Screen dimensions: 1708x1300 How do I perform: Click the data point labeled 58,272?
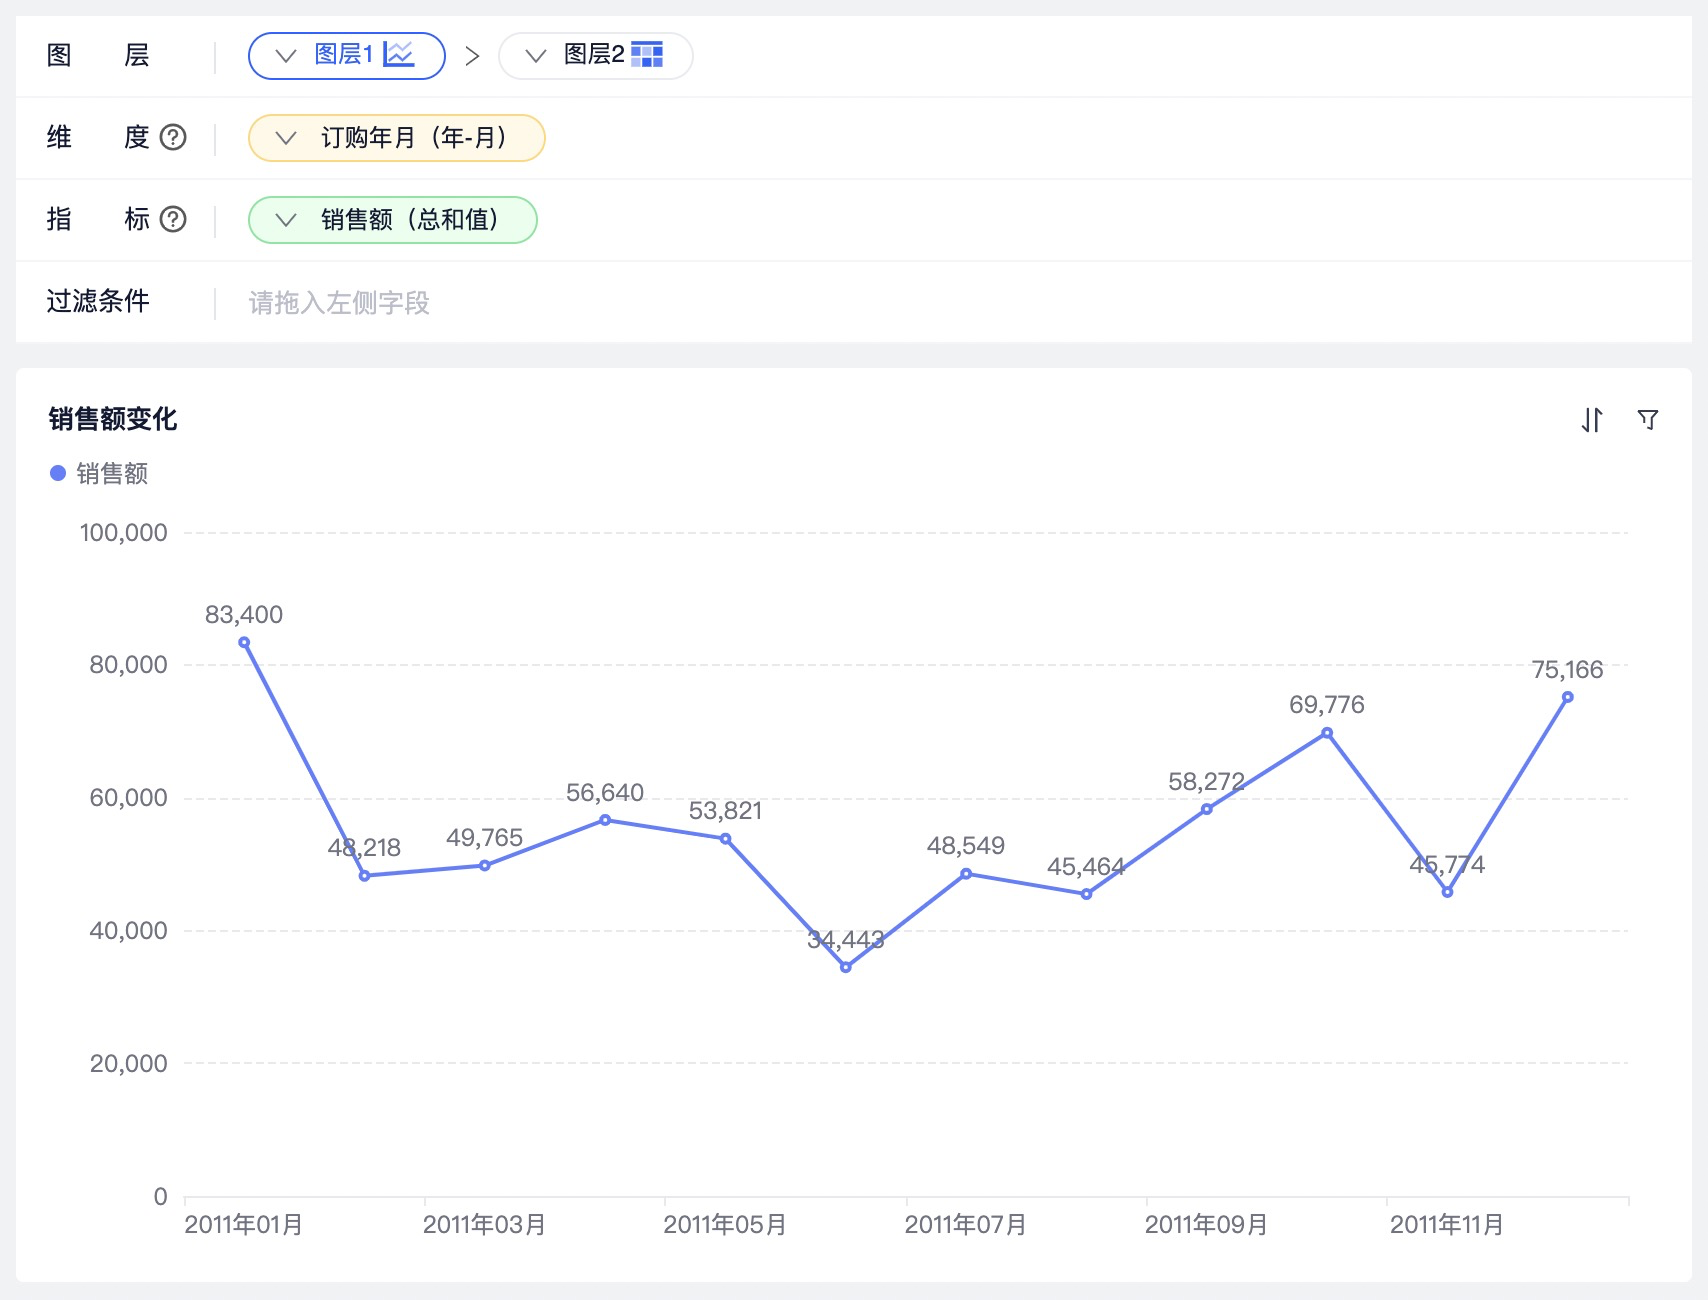pos(1207,809)
